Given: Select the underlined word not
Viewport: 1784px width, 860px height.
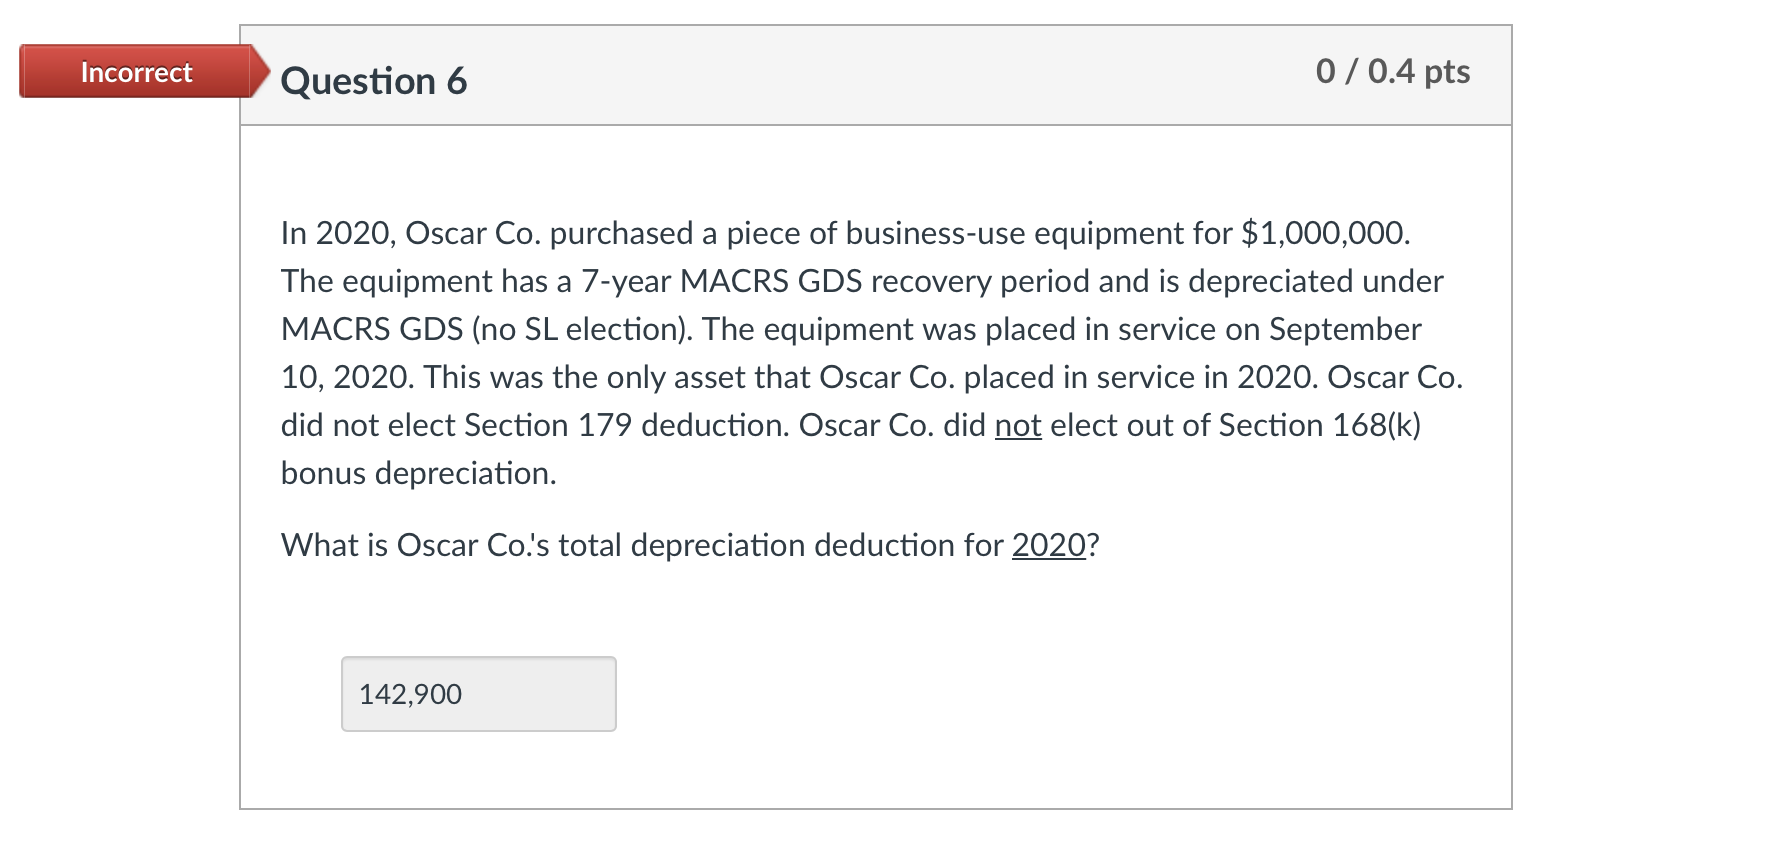Looking at the screenshot, I should point(1017,425).
